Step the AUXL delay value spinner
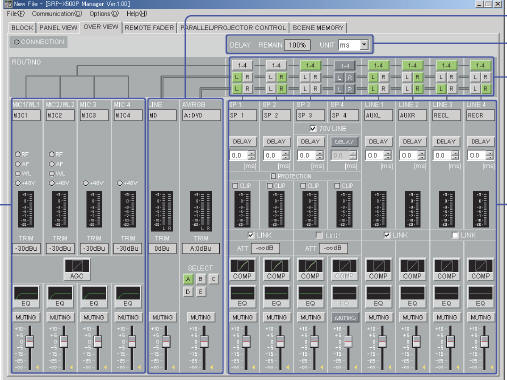The image size is (507, 380). point(388,155)
